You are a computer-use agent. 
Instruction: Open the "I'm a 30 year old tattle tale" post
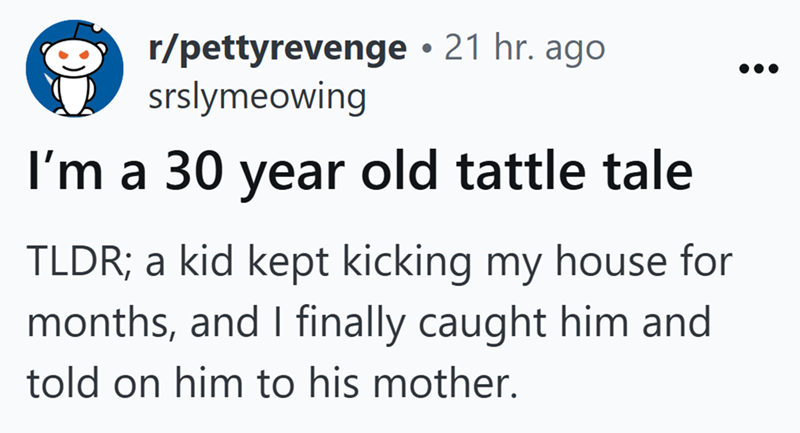coord(357,172)
